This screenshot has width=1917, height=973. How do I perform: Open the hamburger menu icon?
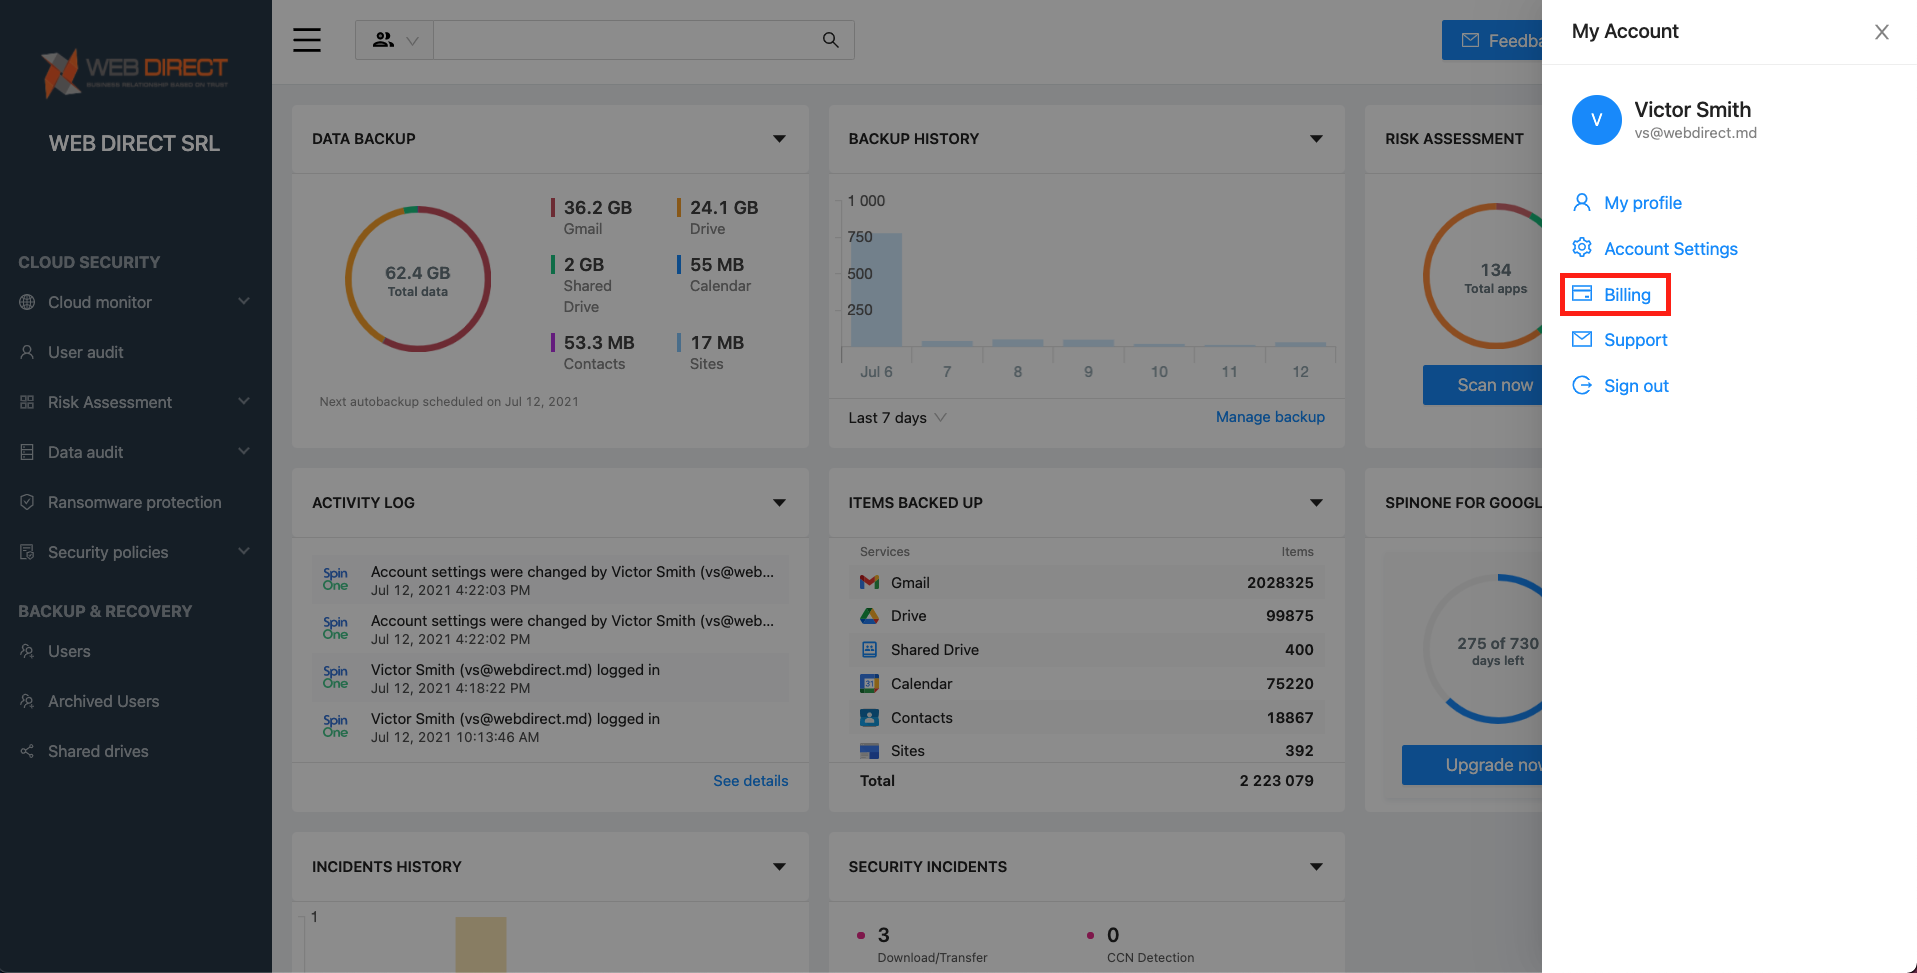[x=307, y=40]
